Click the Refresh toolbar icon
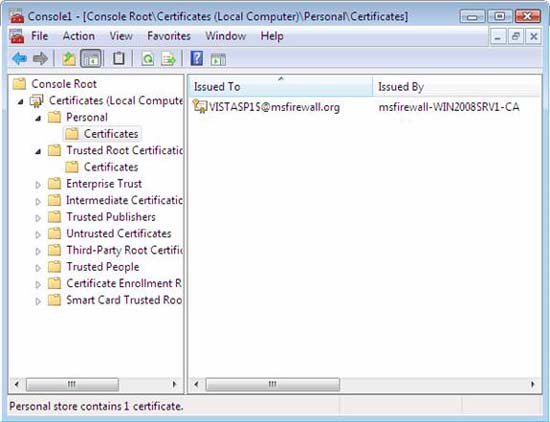 click(x=148, y=59)
